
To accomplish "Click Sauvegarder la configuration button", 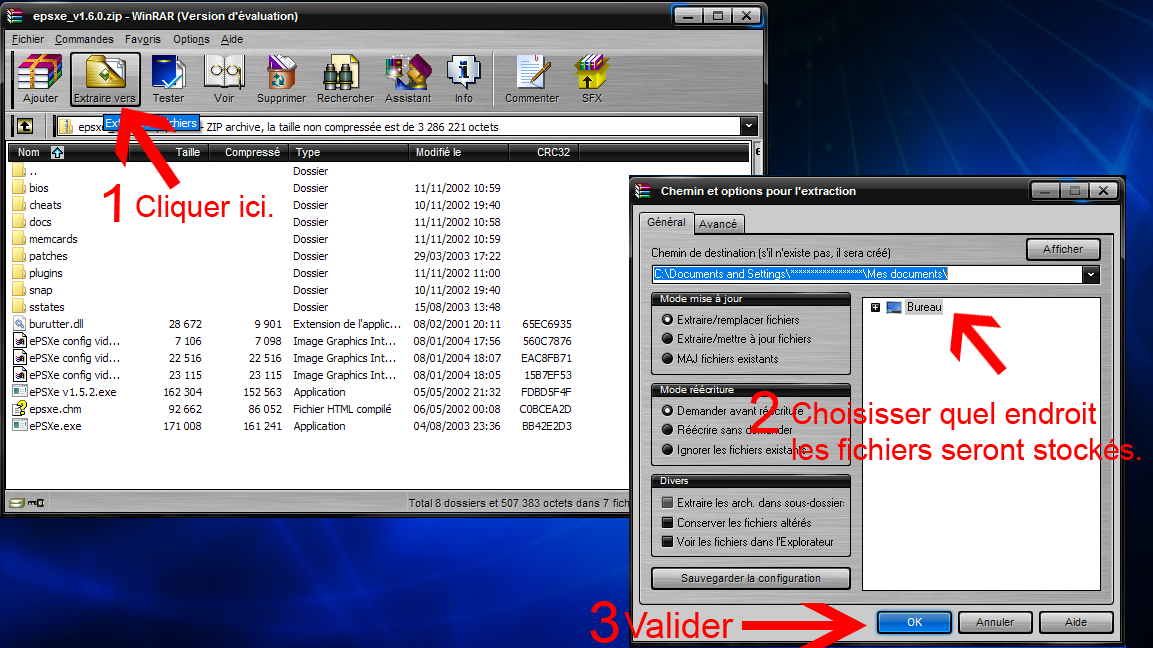I will [x=750, y=578].
